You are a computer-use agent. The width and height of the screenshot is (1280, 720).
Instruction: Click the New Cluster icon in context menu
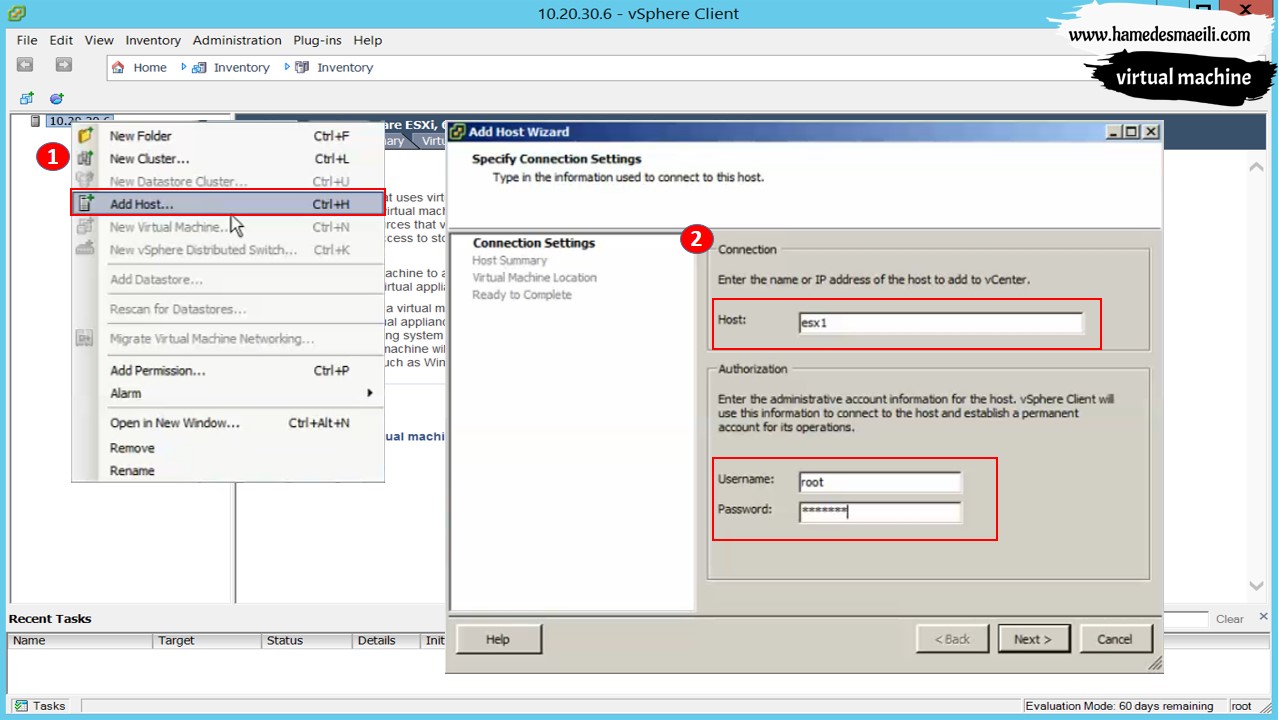(86, 158)
